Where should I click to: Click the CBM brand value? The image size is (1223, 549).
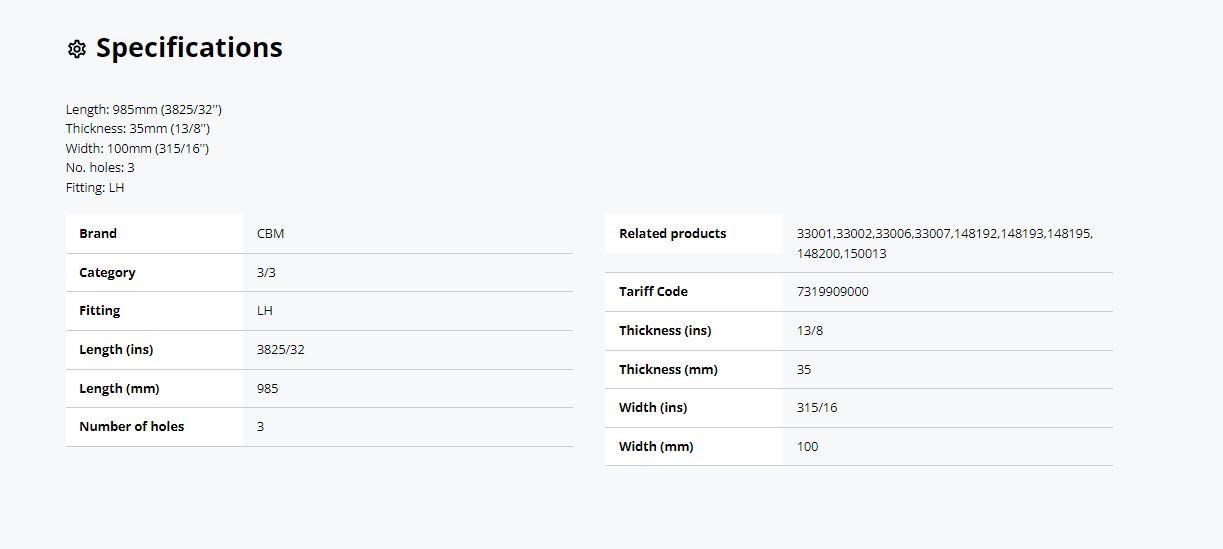point(270,233)
